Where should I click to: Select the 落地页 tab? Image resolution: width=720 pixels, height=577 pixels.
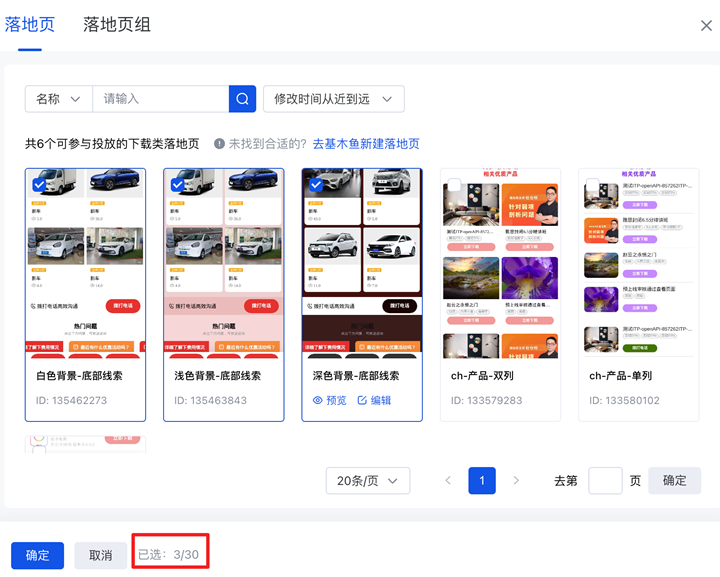pyautogui.click(x=29, y=25)
